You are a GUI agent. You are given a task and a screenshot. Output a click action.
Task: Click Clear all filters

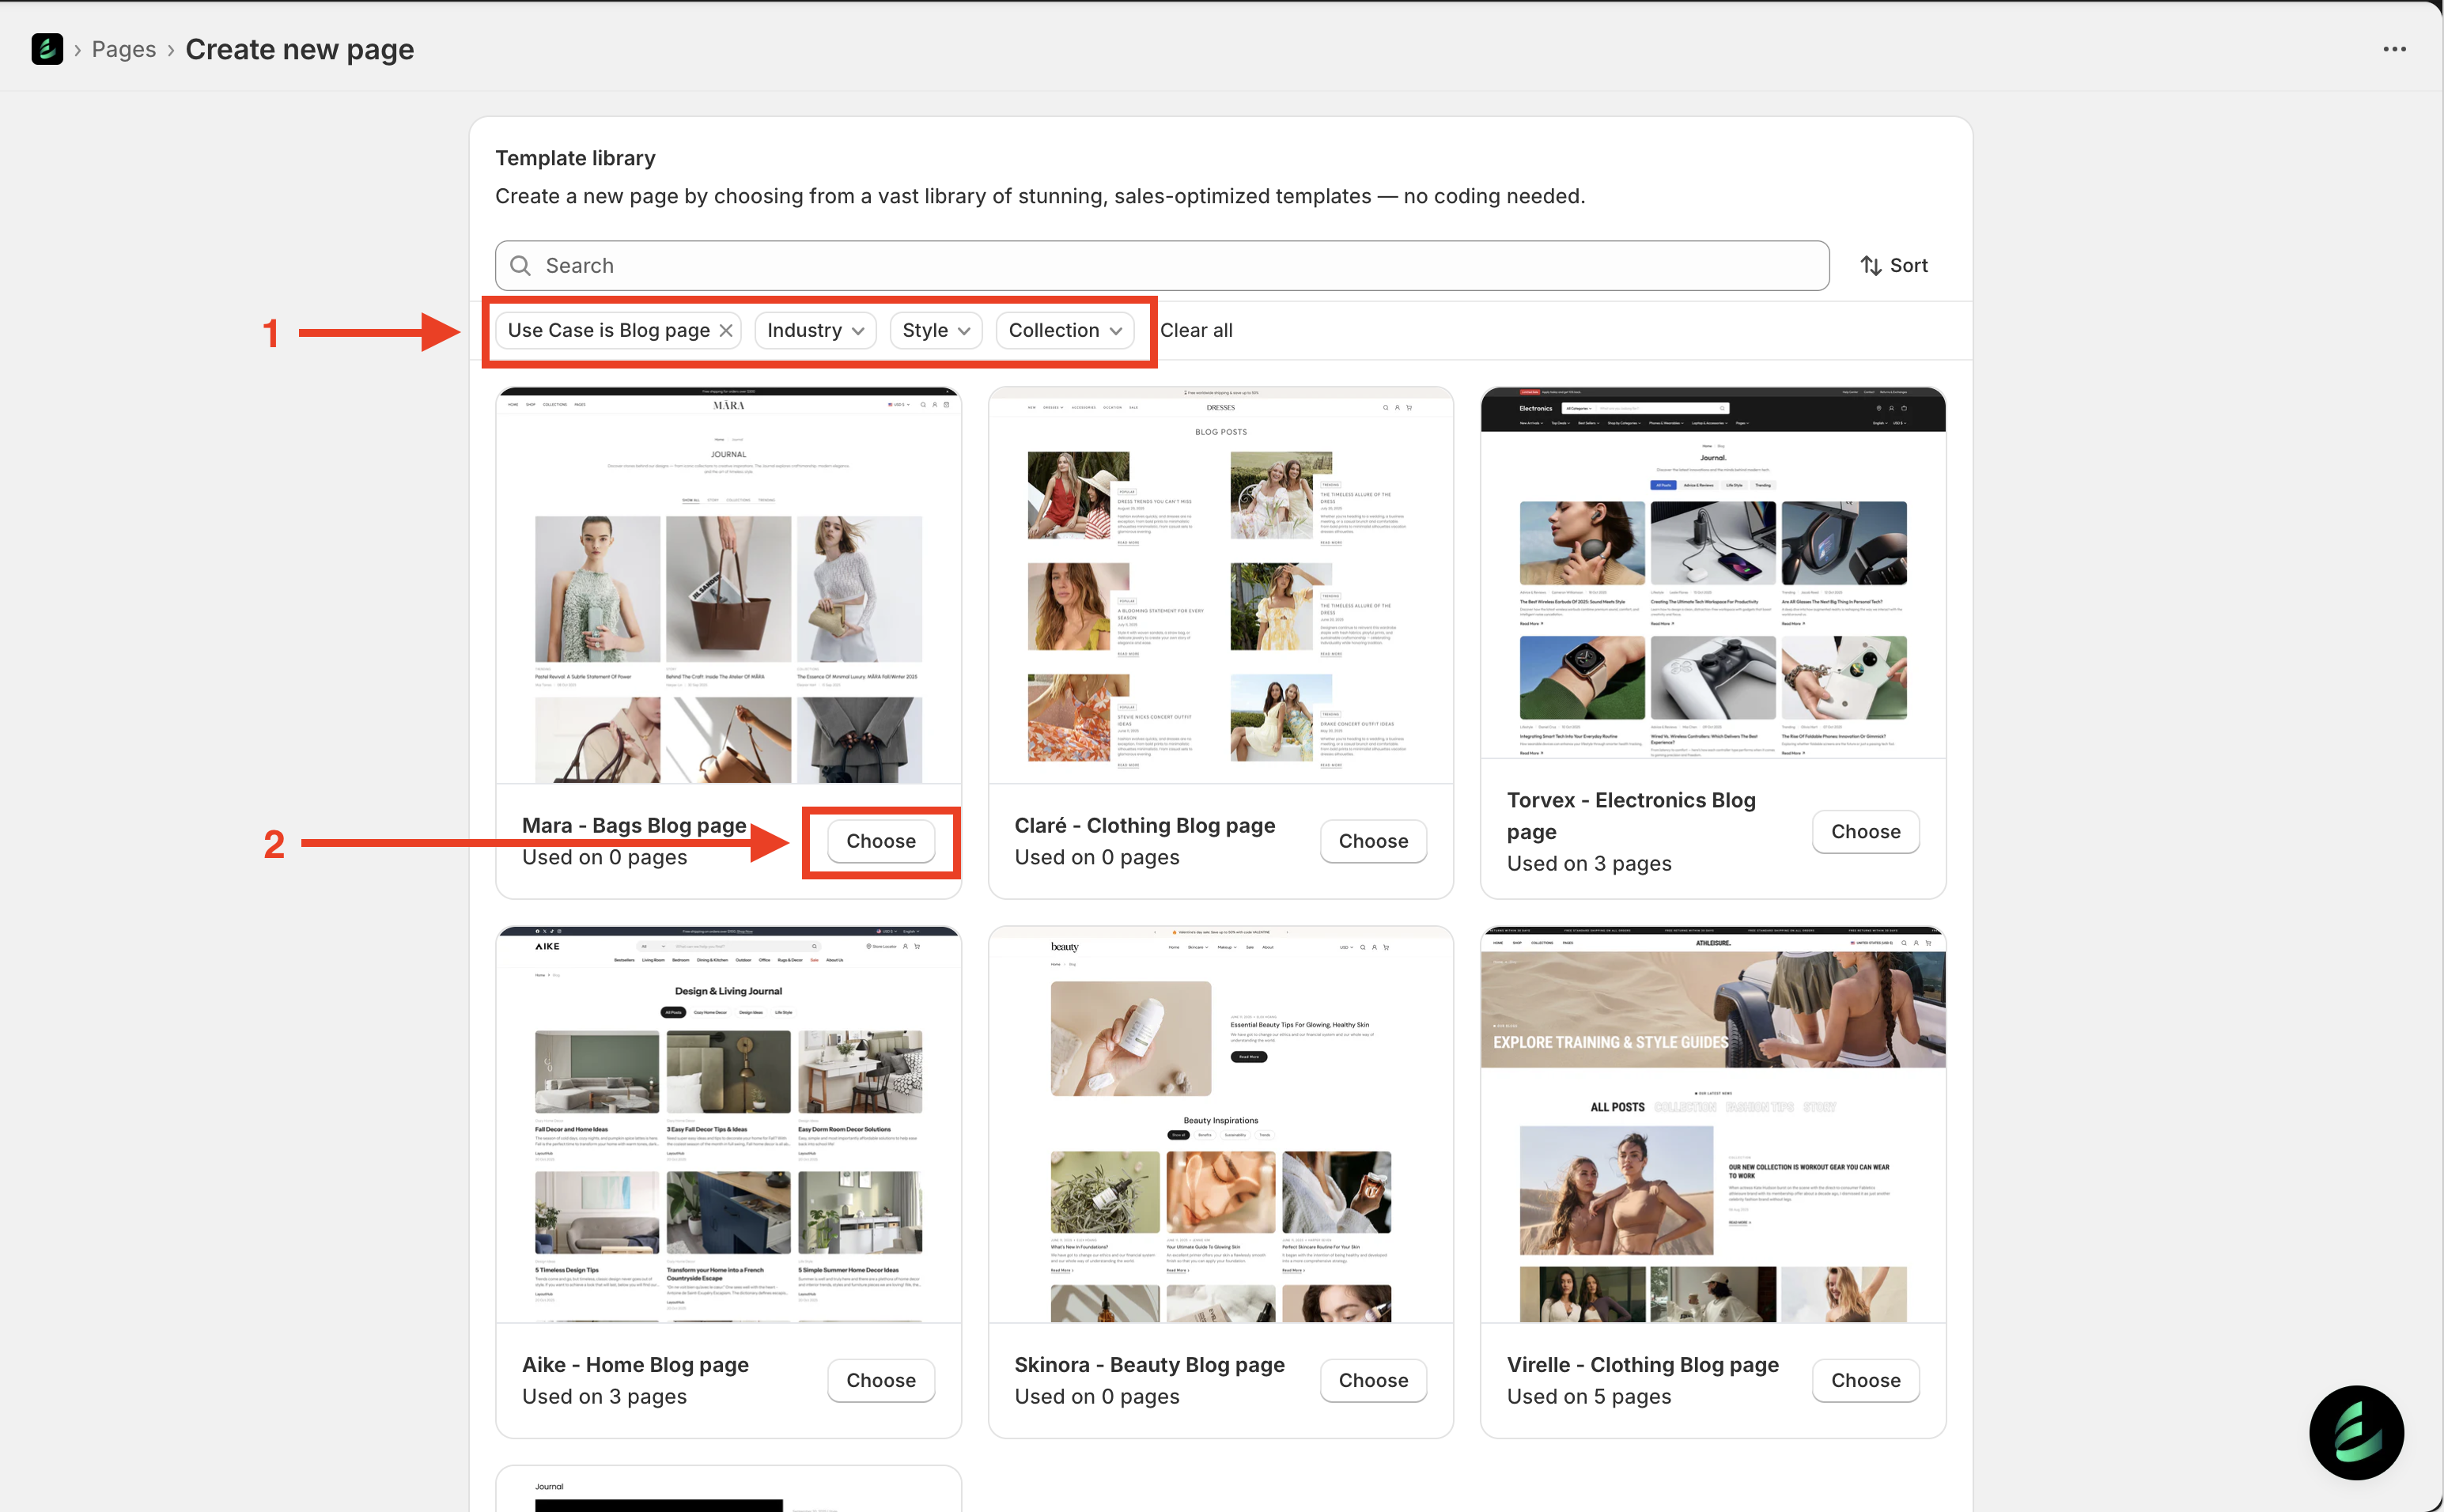pos(1196,331)
